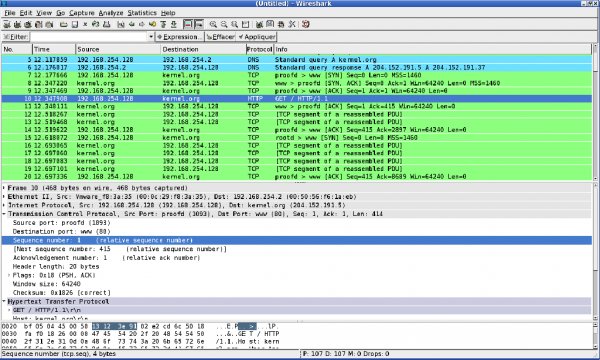
Task: Open a capture file icon
Action: [x=64, y=24]
